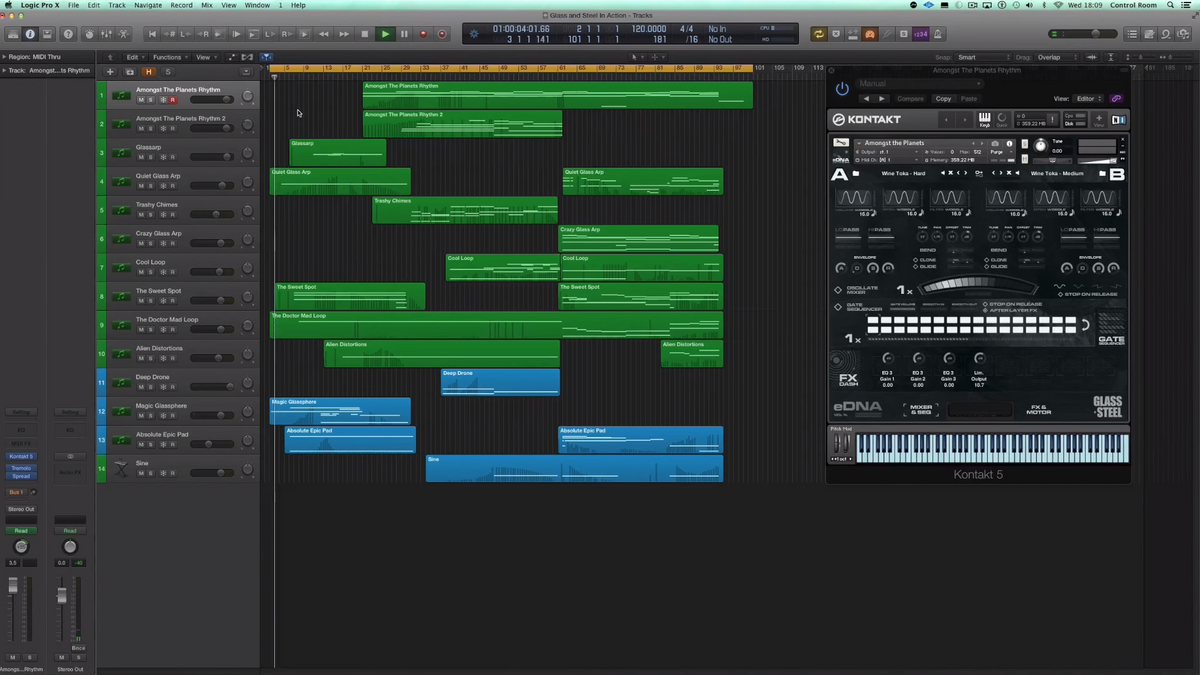The image size is (1200, 675).
Task: Open the Functions menu in tracks area
Action: tap(169, 57)
